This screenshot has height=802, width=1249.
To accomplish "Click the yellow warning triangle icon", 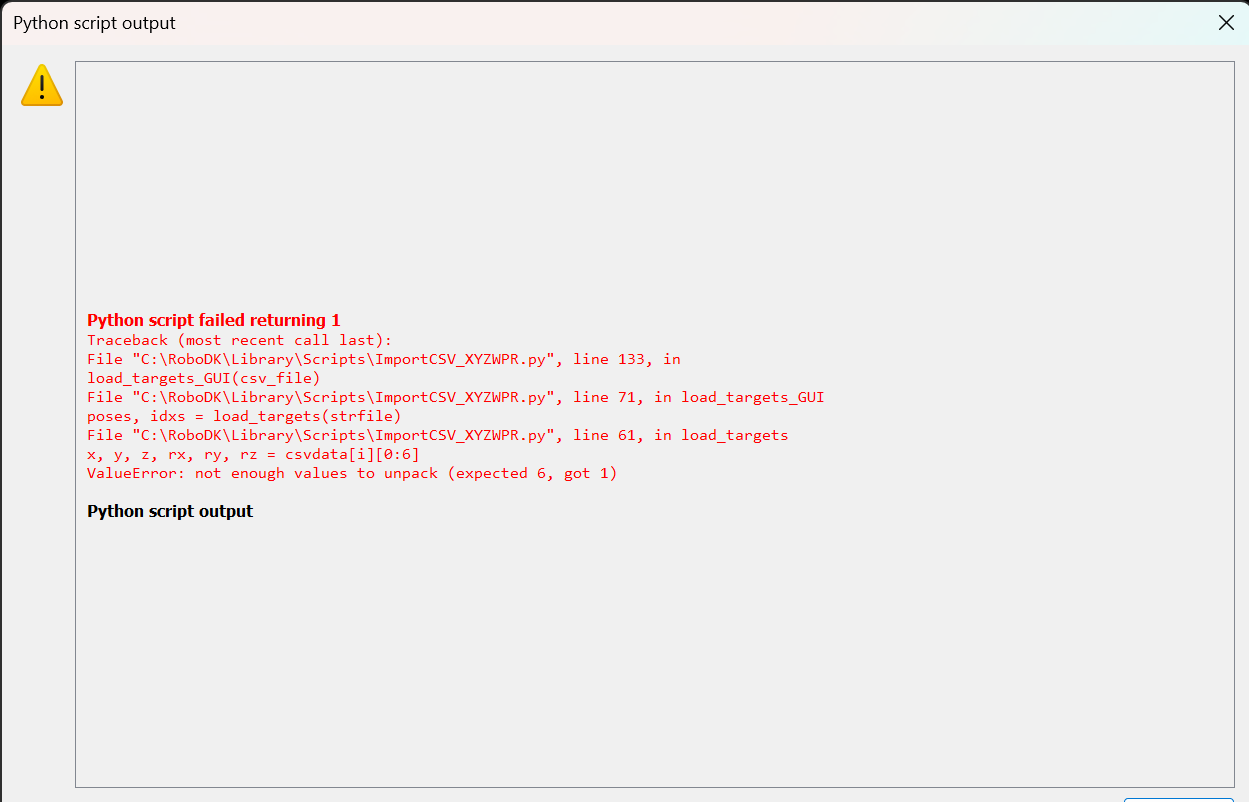I will tap(42, 86).
